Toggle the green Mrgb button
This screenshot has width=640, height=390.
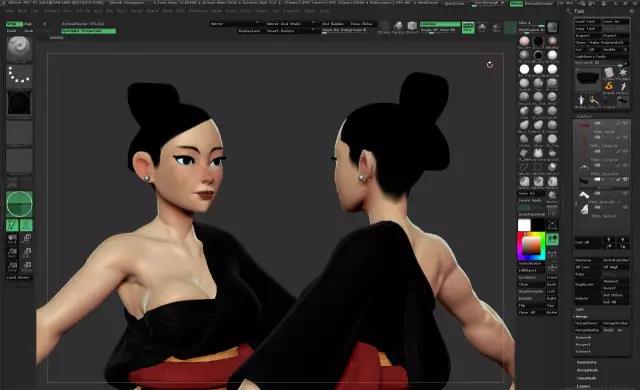(14, 24)
